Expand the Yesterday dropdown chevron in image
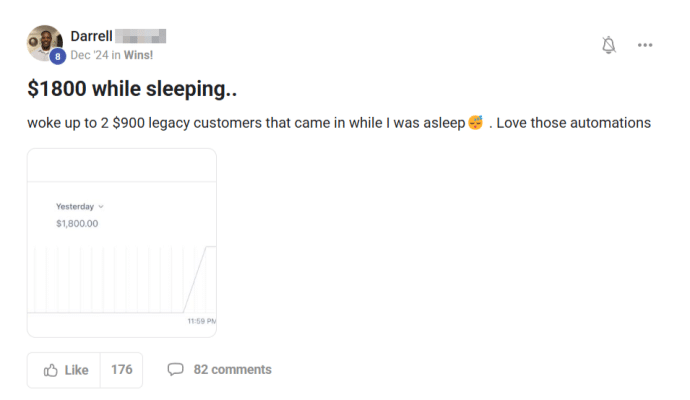 tap(101, 206)
